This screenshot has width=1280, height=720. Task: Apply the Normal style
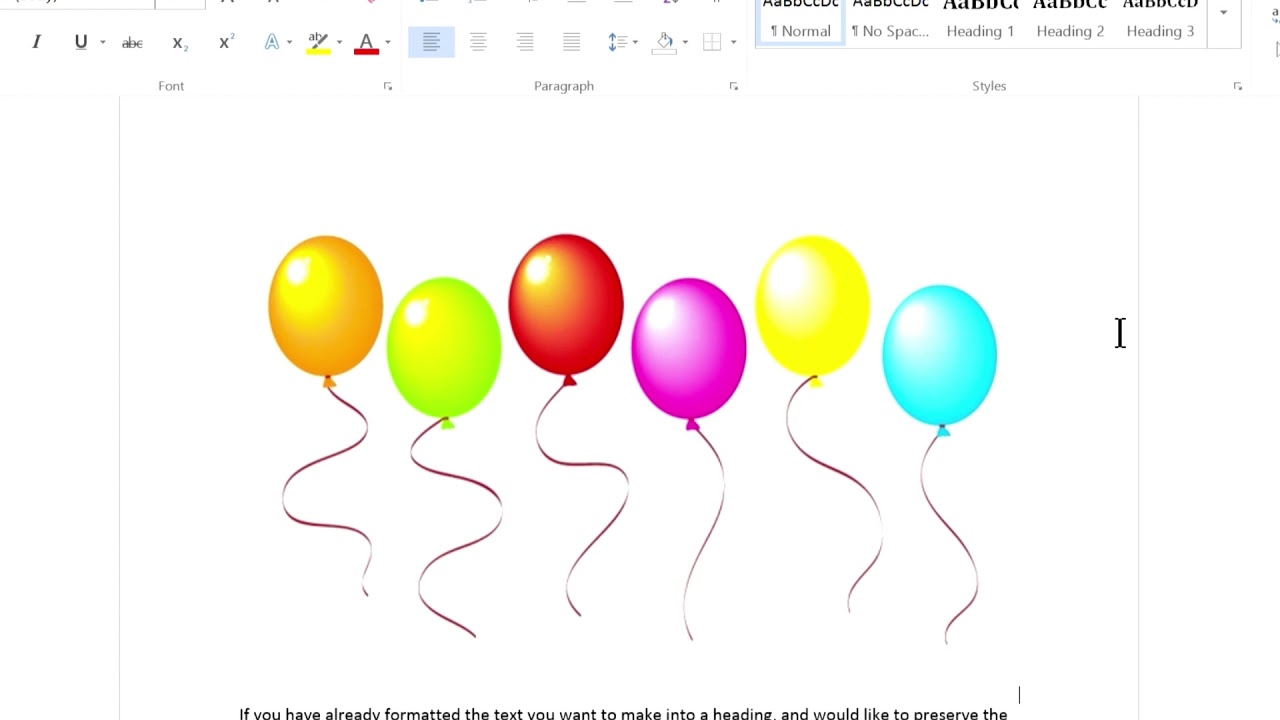click(x=801, y=22)
